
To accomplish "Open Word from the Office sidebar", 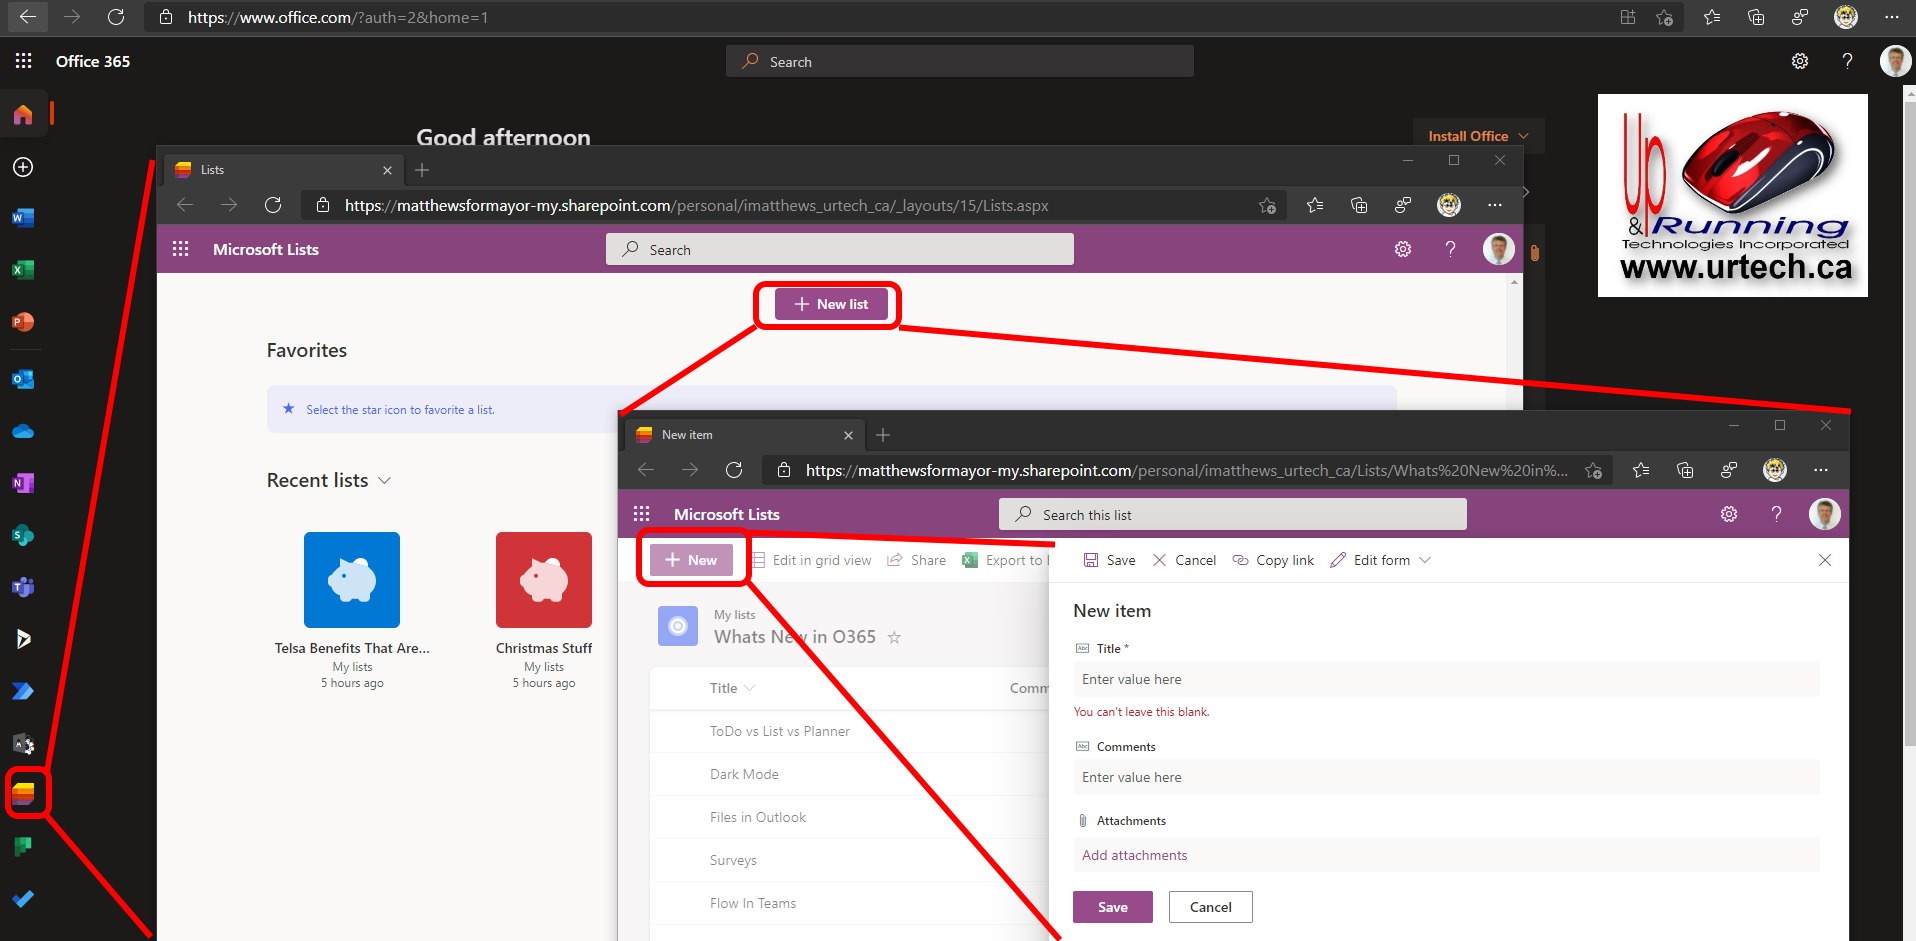I will click(23, 218).
